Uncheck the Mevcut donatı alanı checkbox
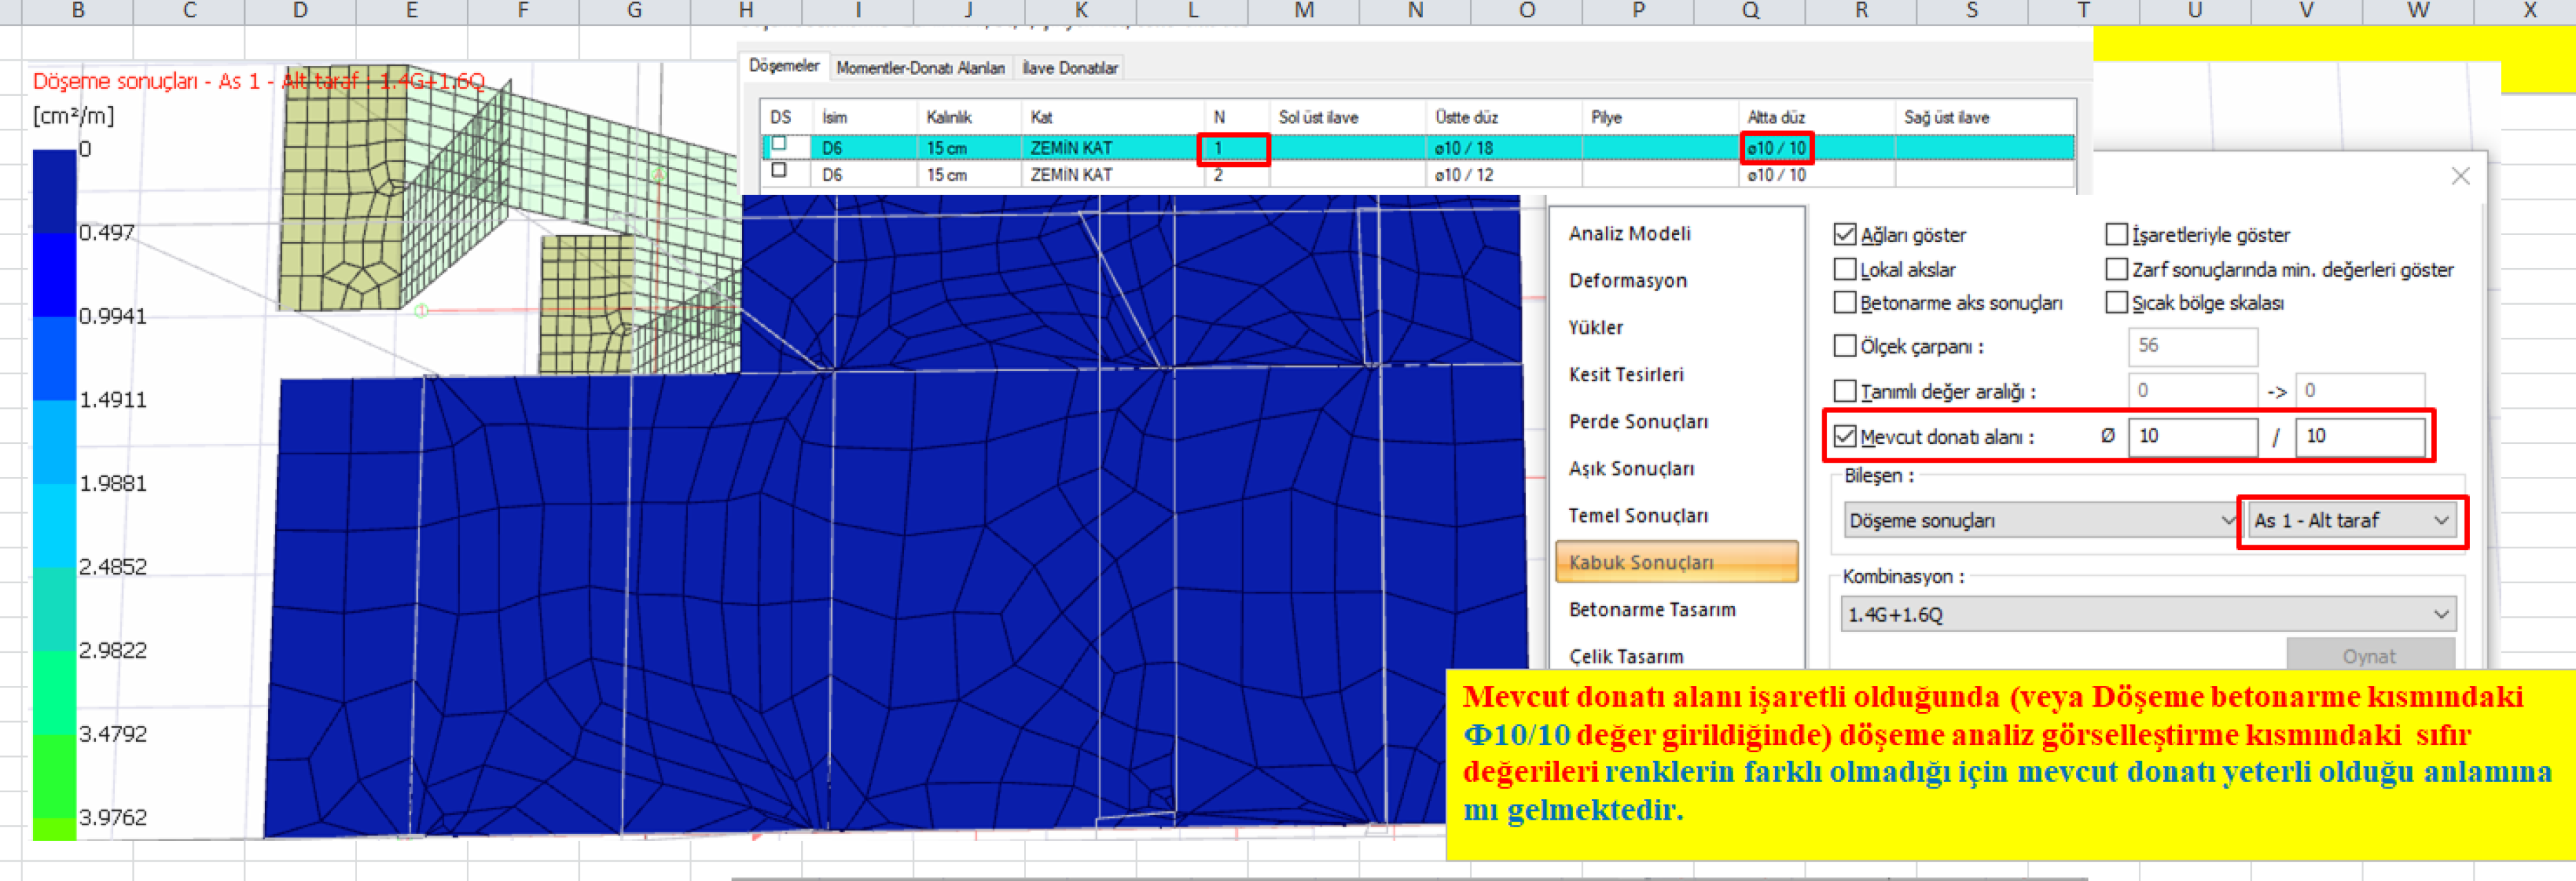The width and height of the screenshot is (2576, 881). (x=1845, y=436)
